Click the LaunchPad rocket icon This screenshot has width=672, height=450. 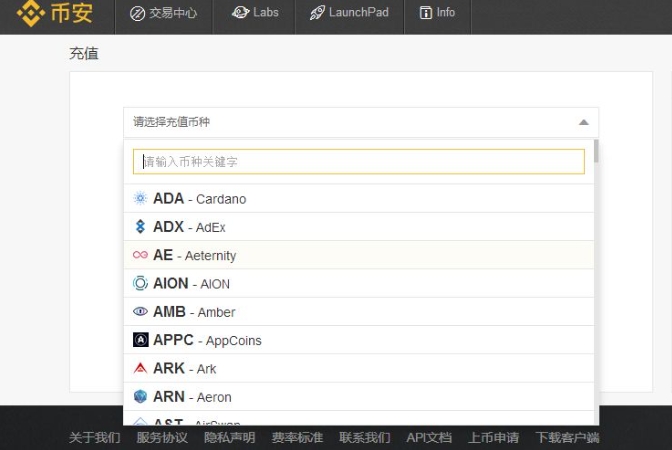click(x=317, y=13)
